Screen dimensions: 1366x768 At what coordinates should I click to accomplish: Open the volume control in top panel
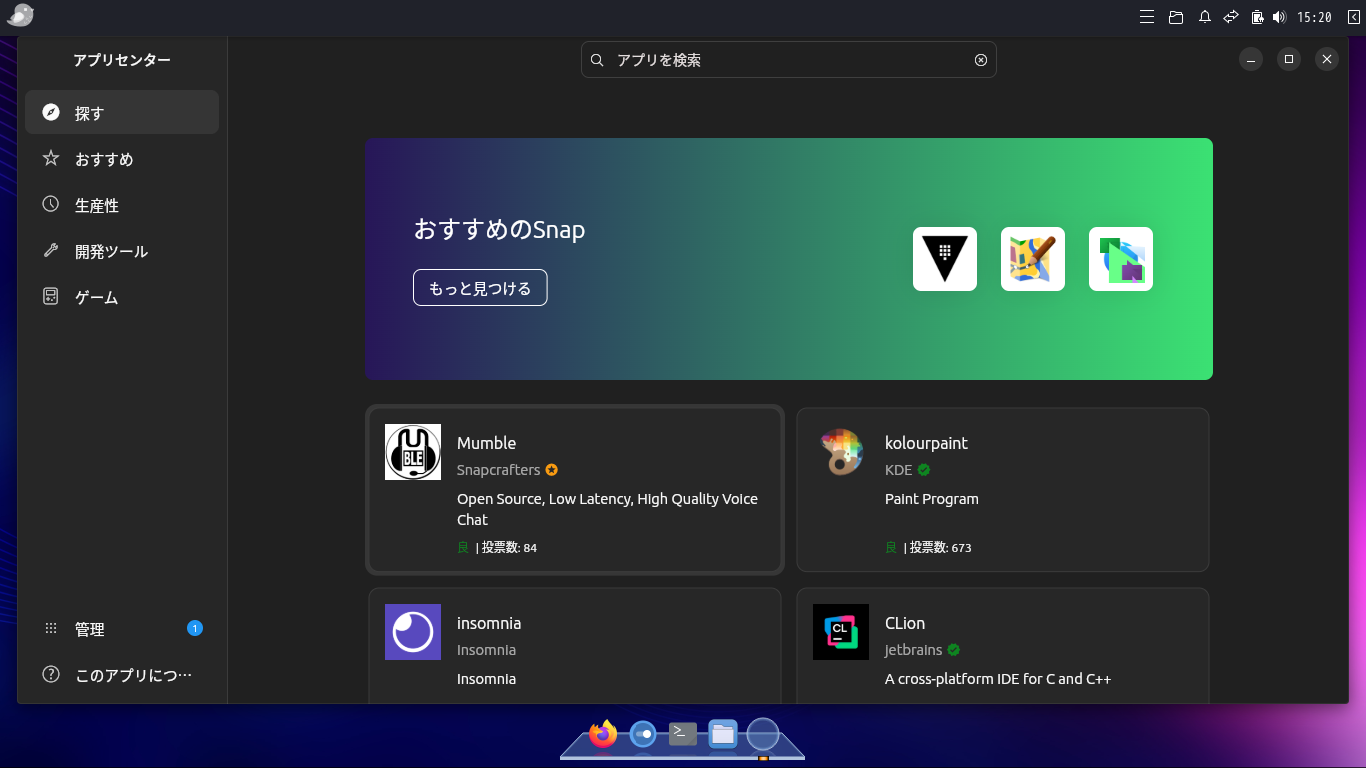1279,17
